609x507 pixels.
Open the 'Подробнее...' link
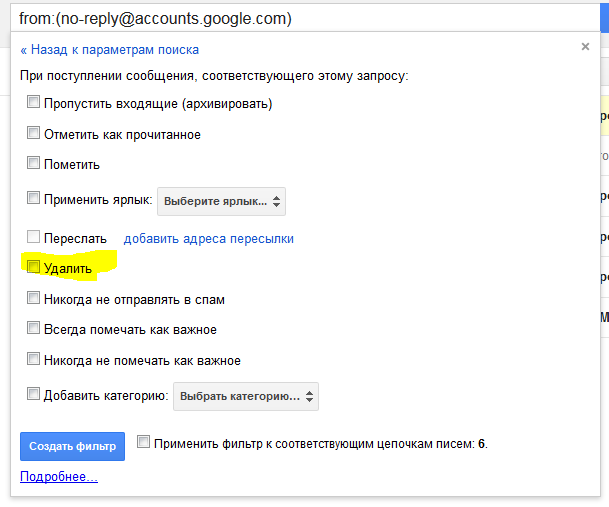click(x=59, y=477)
